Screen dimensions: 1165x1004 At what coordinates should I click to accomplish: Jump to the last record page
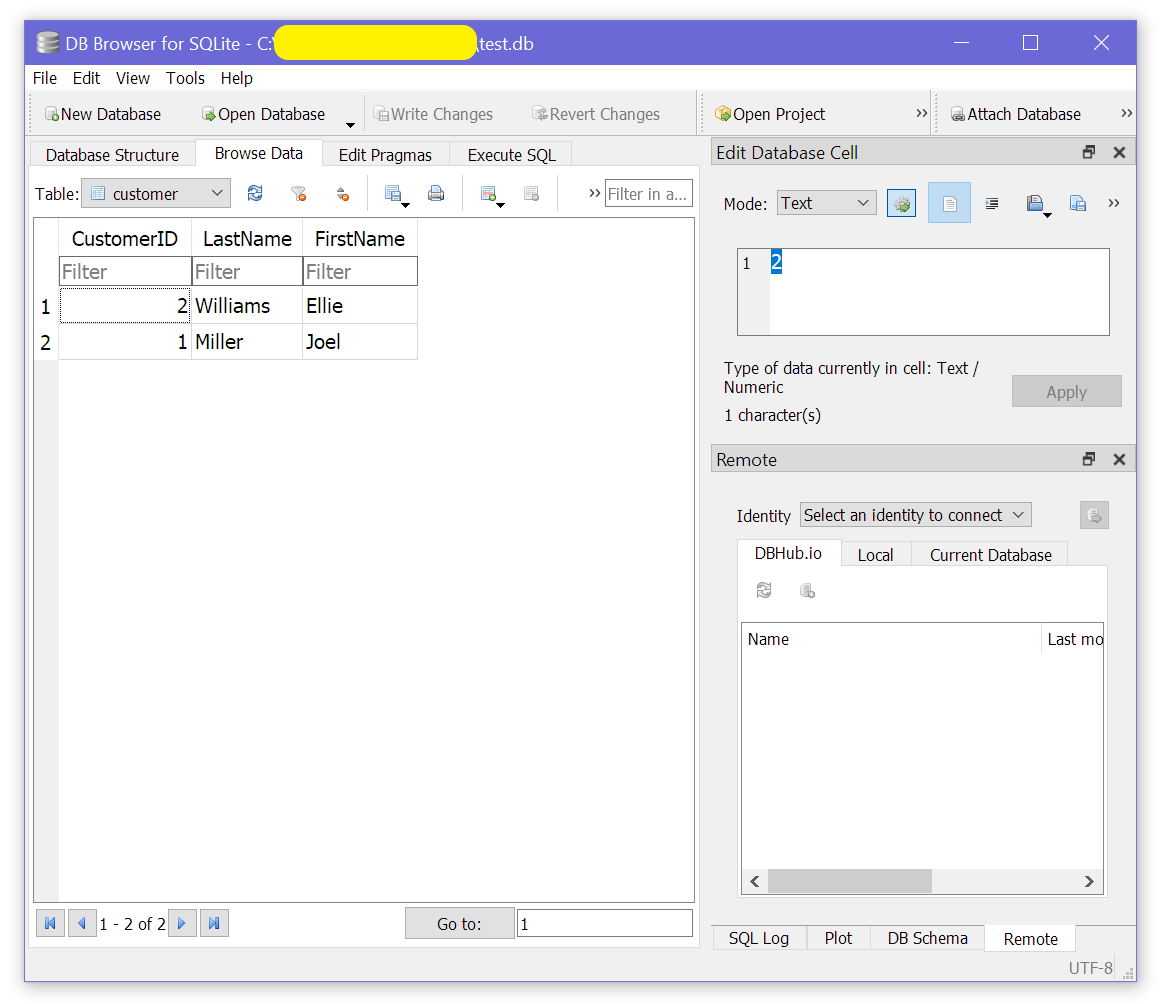pos(214,924)
